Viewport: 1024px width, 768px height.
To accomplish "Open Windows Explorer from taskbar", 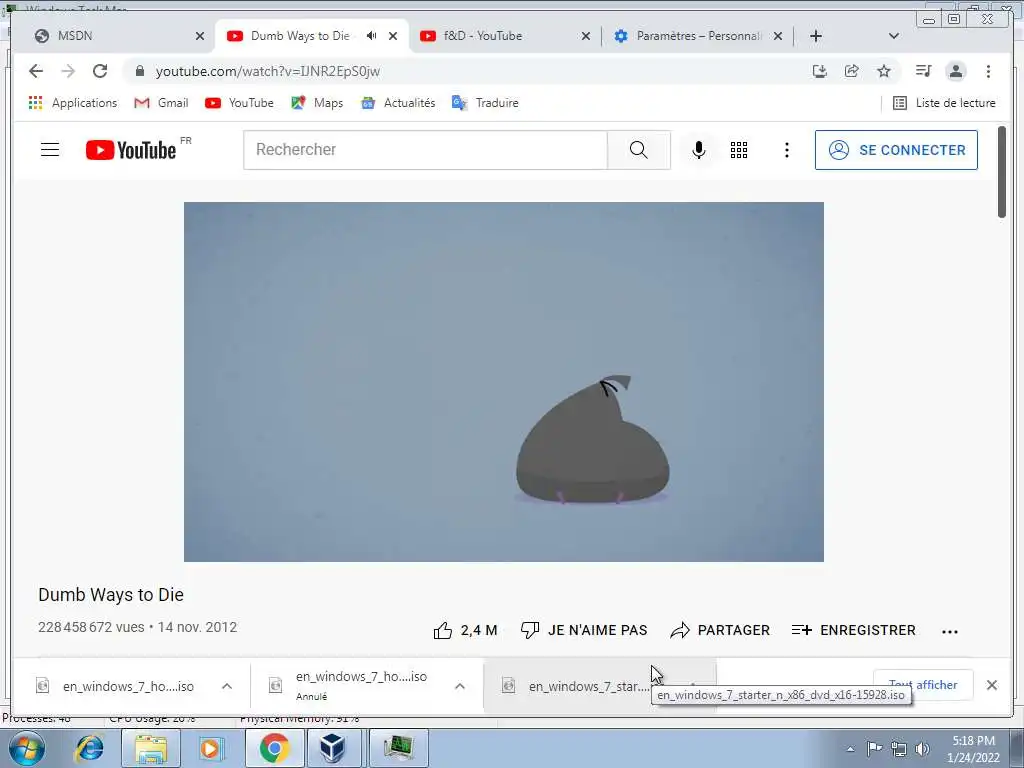I will tap(151, 748).
